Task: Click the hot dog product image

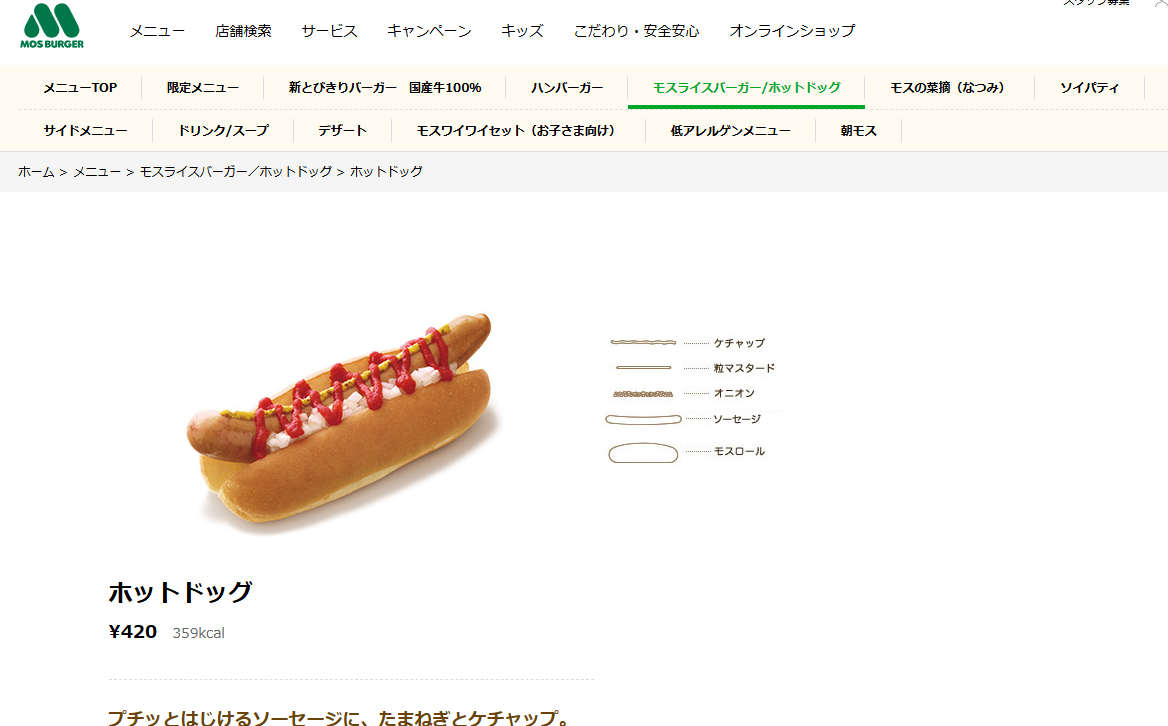Action: [x=343, y=421]
